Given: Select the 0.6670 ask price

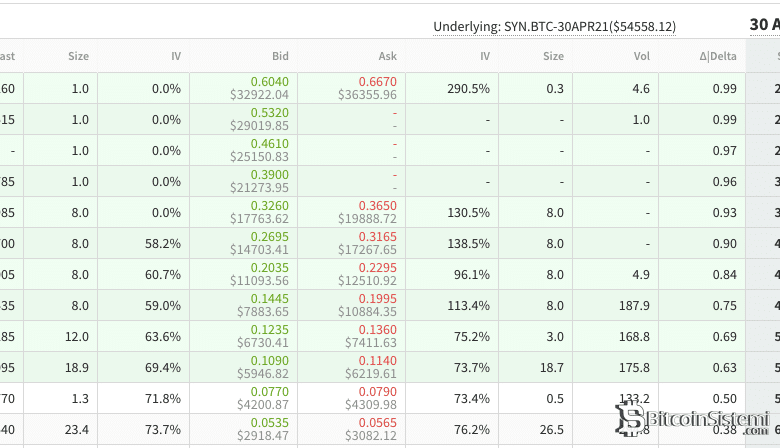Looking at the screenshot, I should click(378, 82).
